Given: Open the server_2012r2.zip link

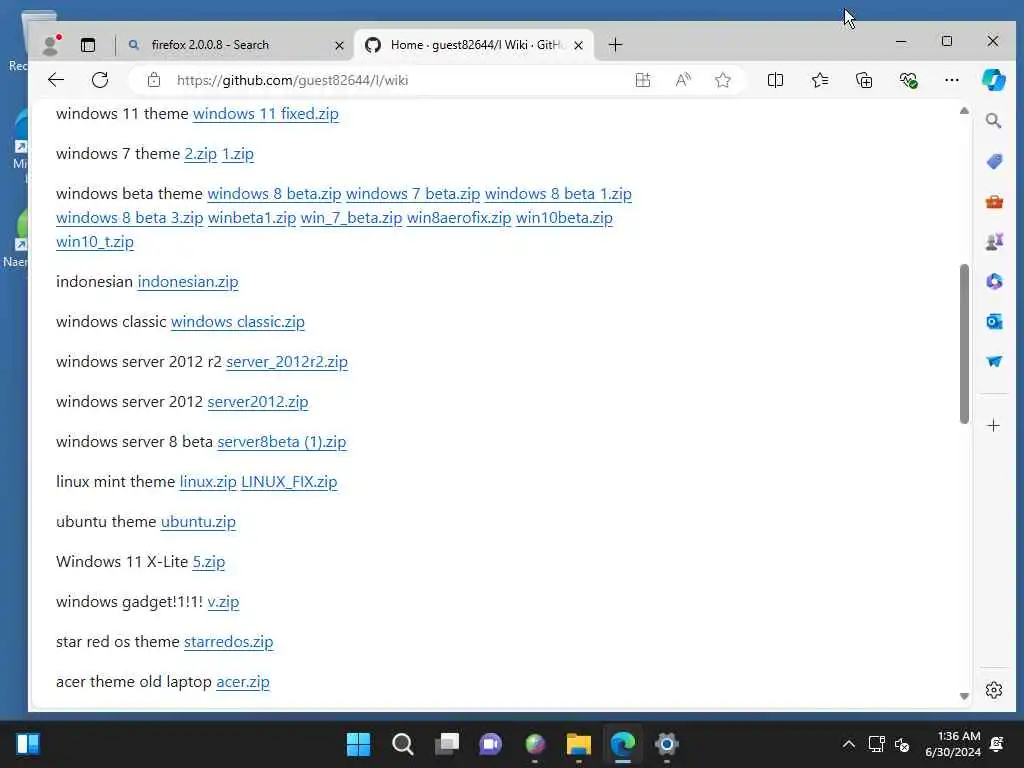Looking at the screenshot, I should [x=287, y=362].
